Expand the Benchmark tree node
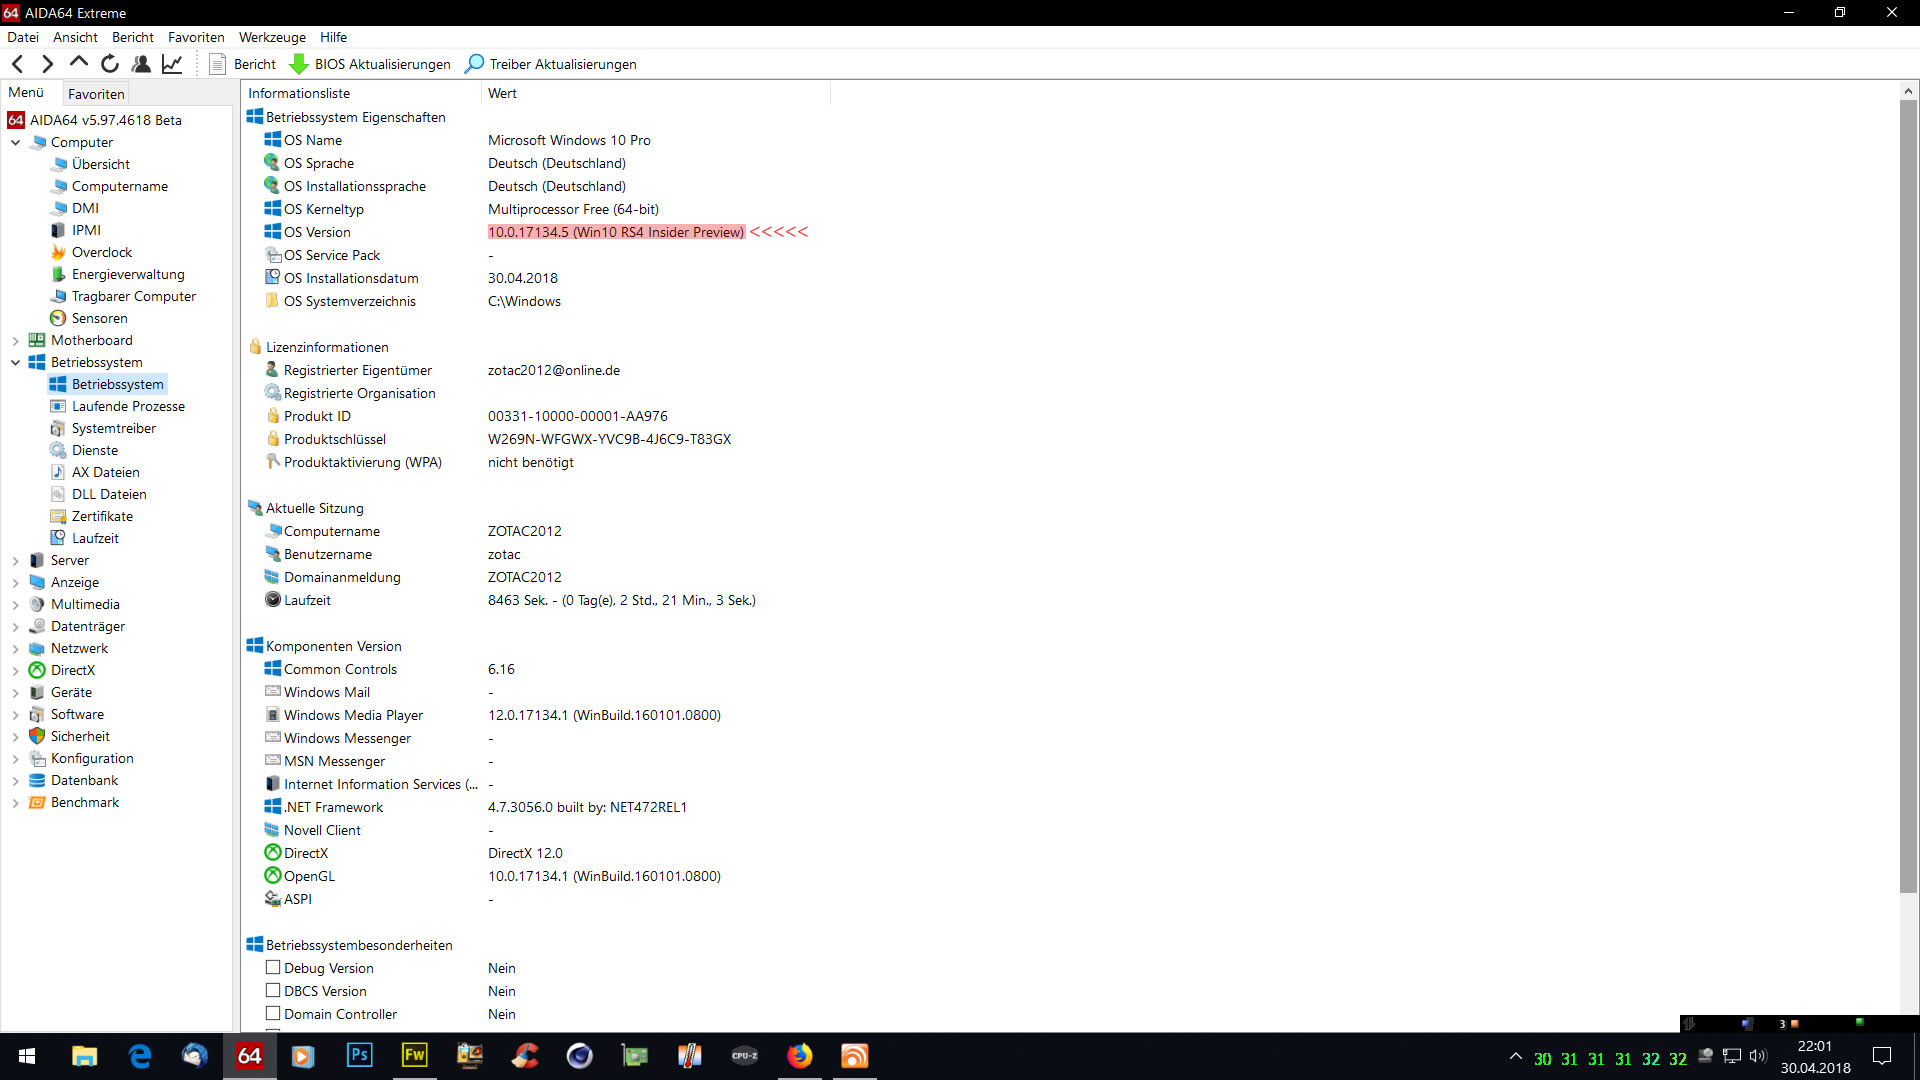This screenshot has height=1080, width=1920. pyautogui.click(x=15, y=803)
